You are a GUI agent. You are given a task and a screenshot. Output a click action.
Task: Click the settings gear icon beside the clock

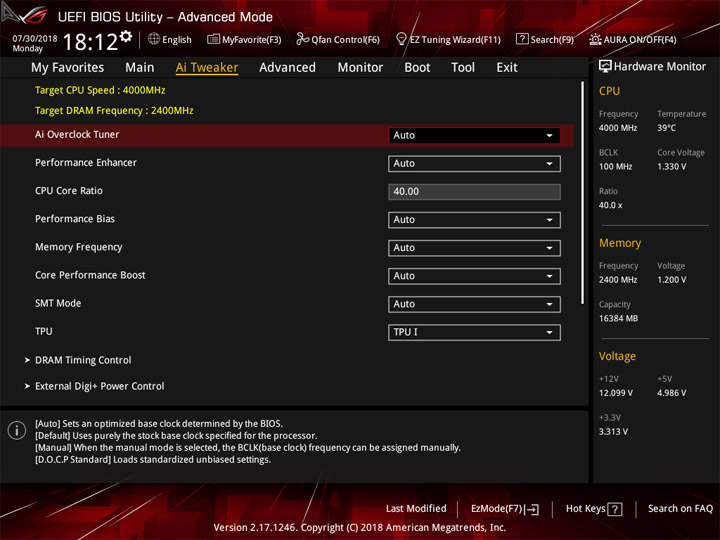(126, 37)
